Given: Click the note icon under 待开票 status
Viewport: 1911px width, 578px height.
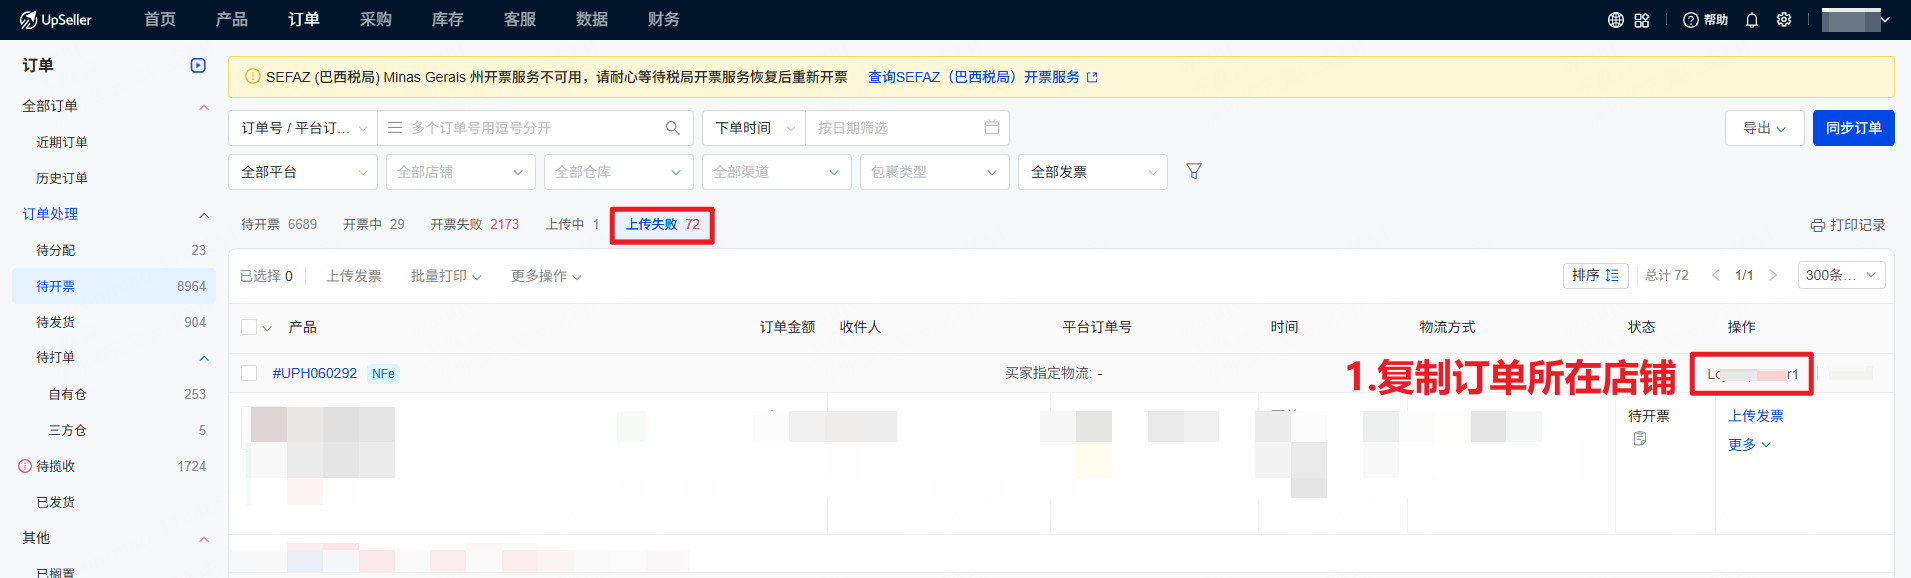Looking at the screenshot, I should pos(1640,439).
